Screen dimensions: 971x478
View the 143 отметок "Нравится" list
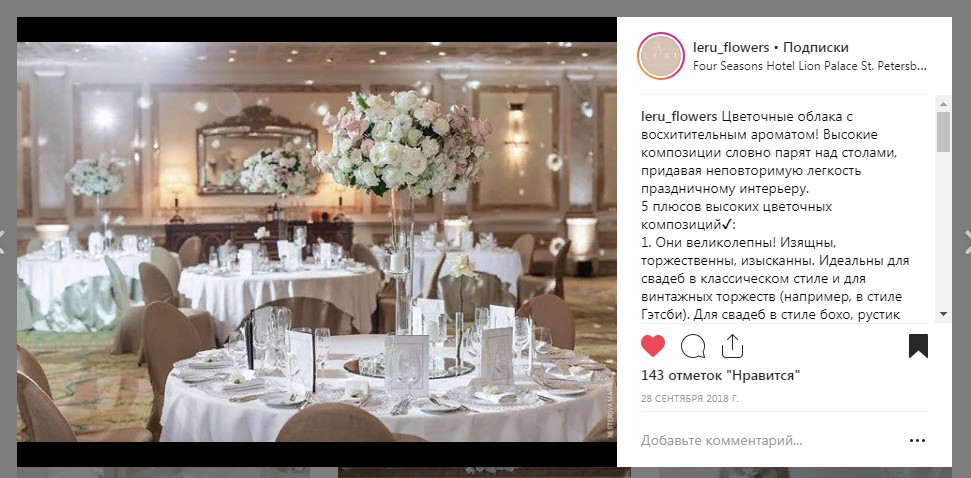pos(720,375)
